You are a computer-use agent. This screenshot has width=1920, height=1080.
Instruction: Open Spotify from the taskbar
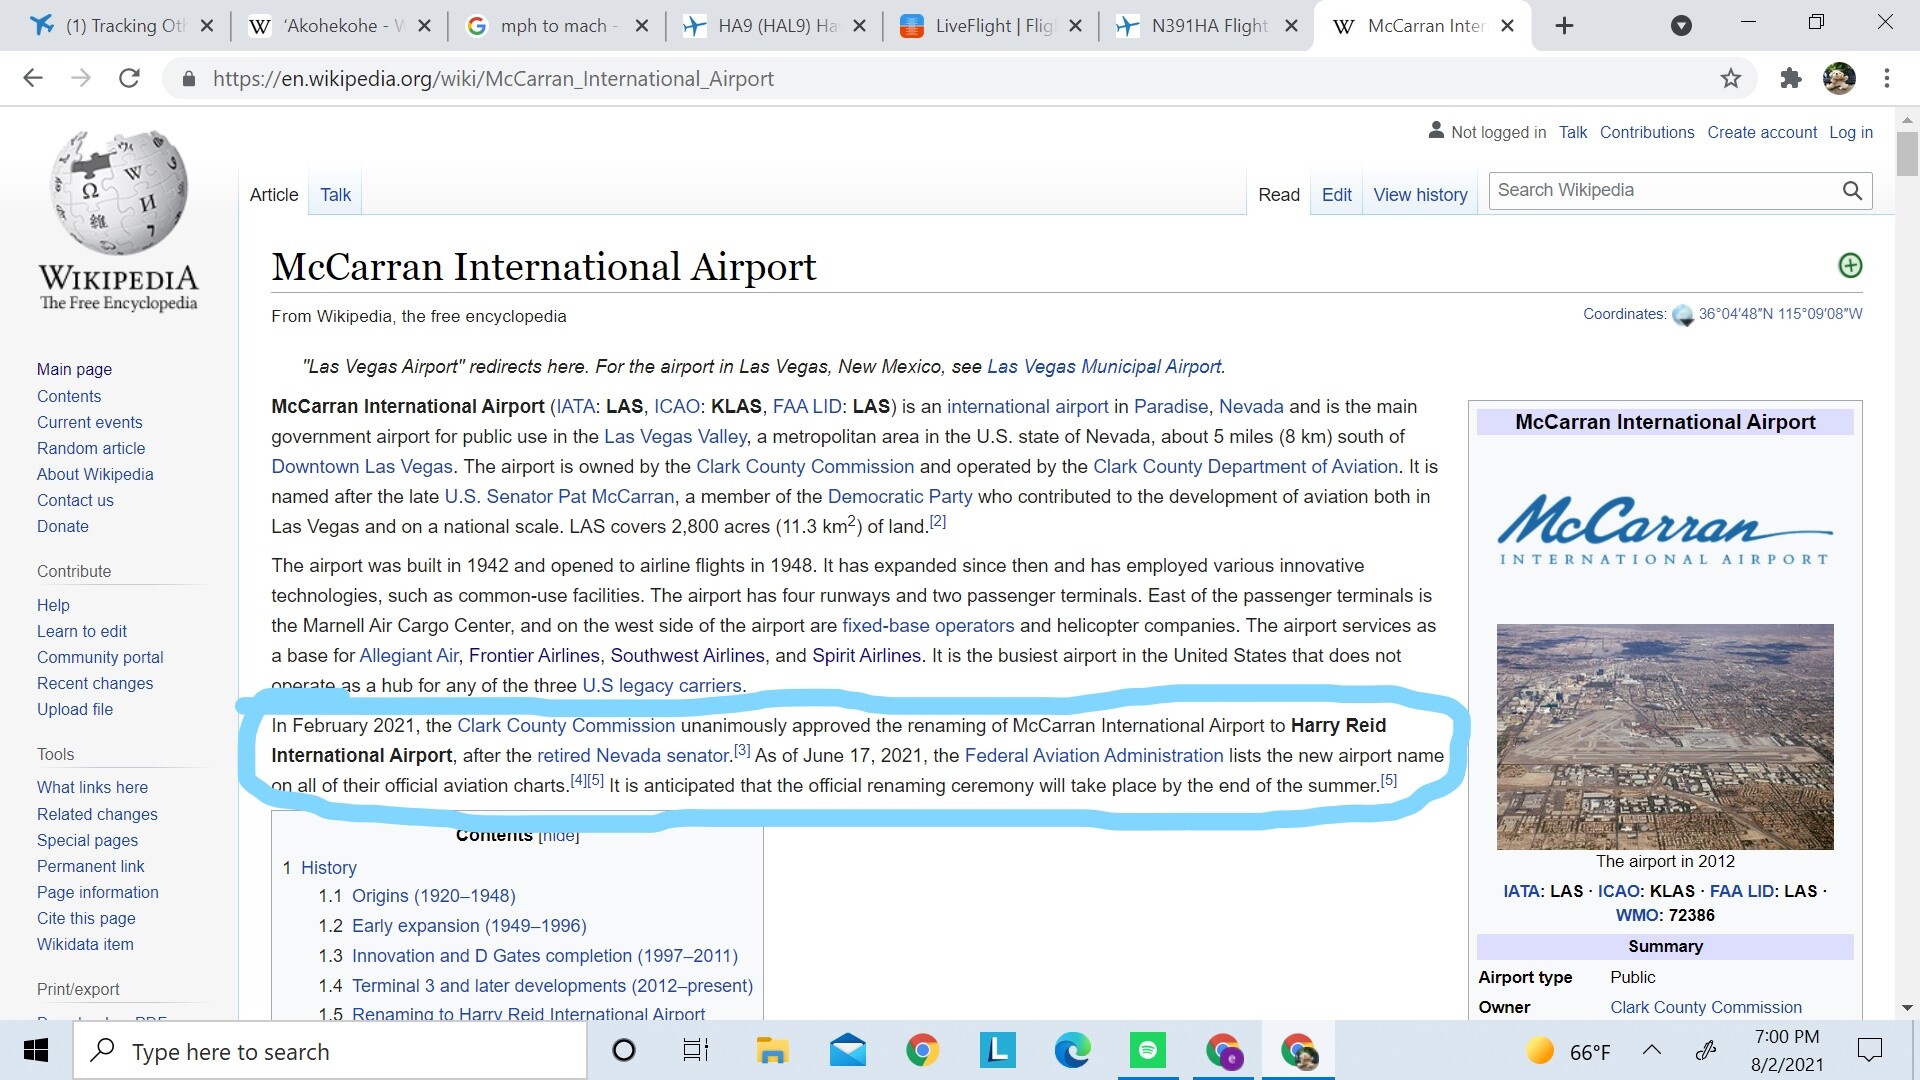1147,1051
